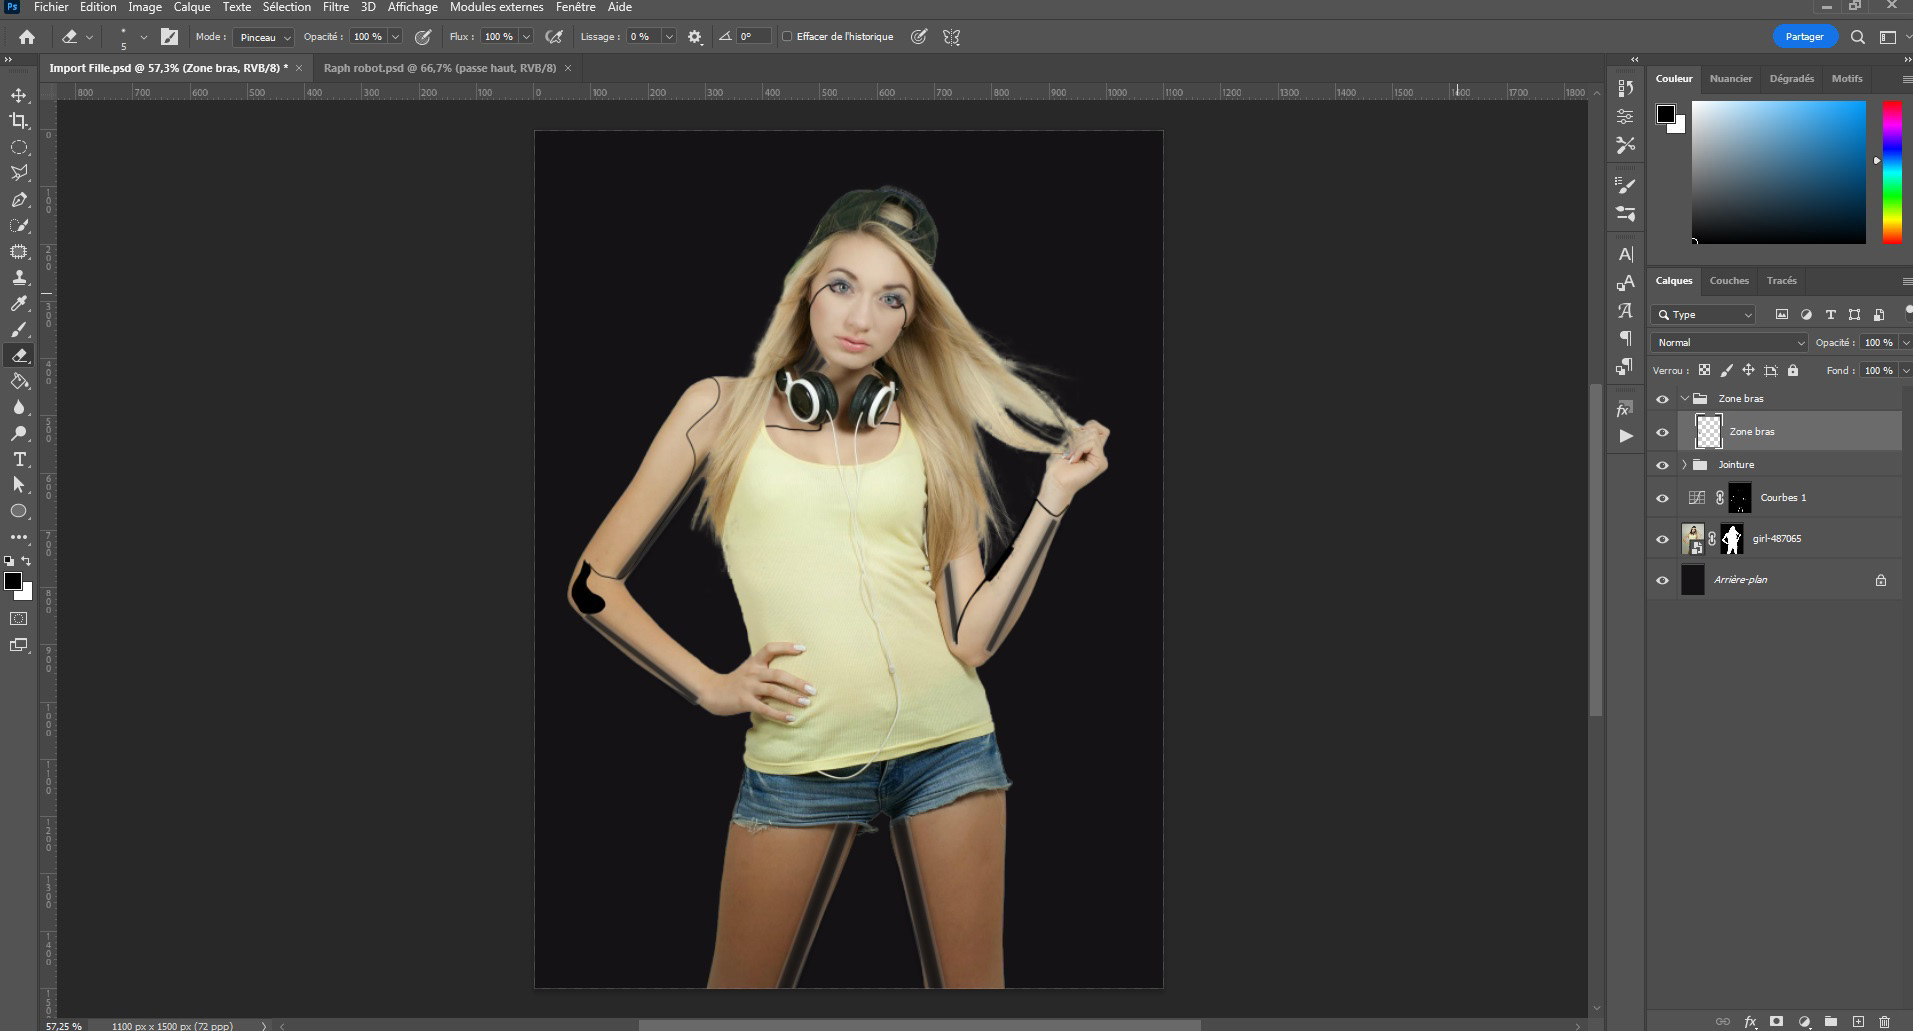Select the Blur tool
The width and height of the screenshot is (1913, 1031).
(x=19, y=407)
